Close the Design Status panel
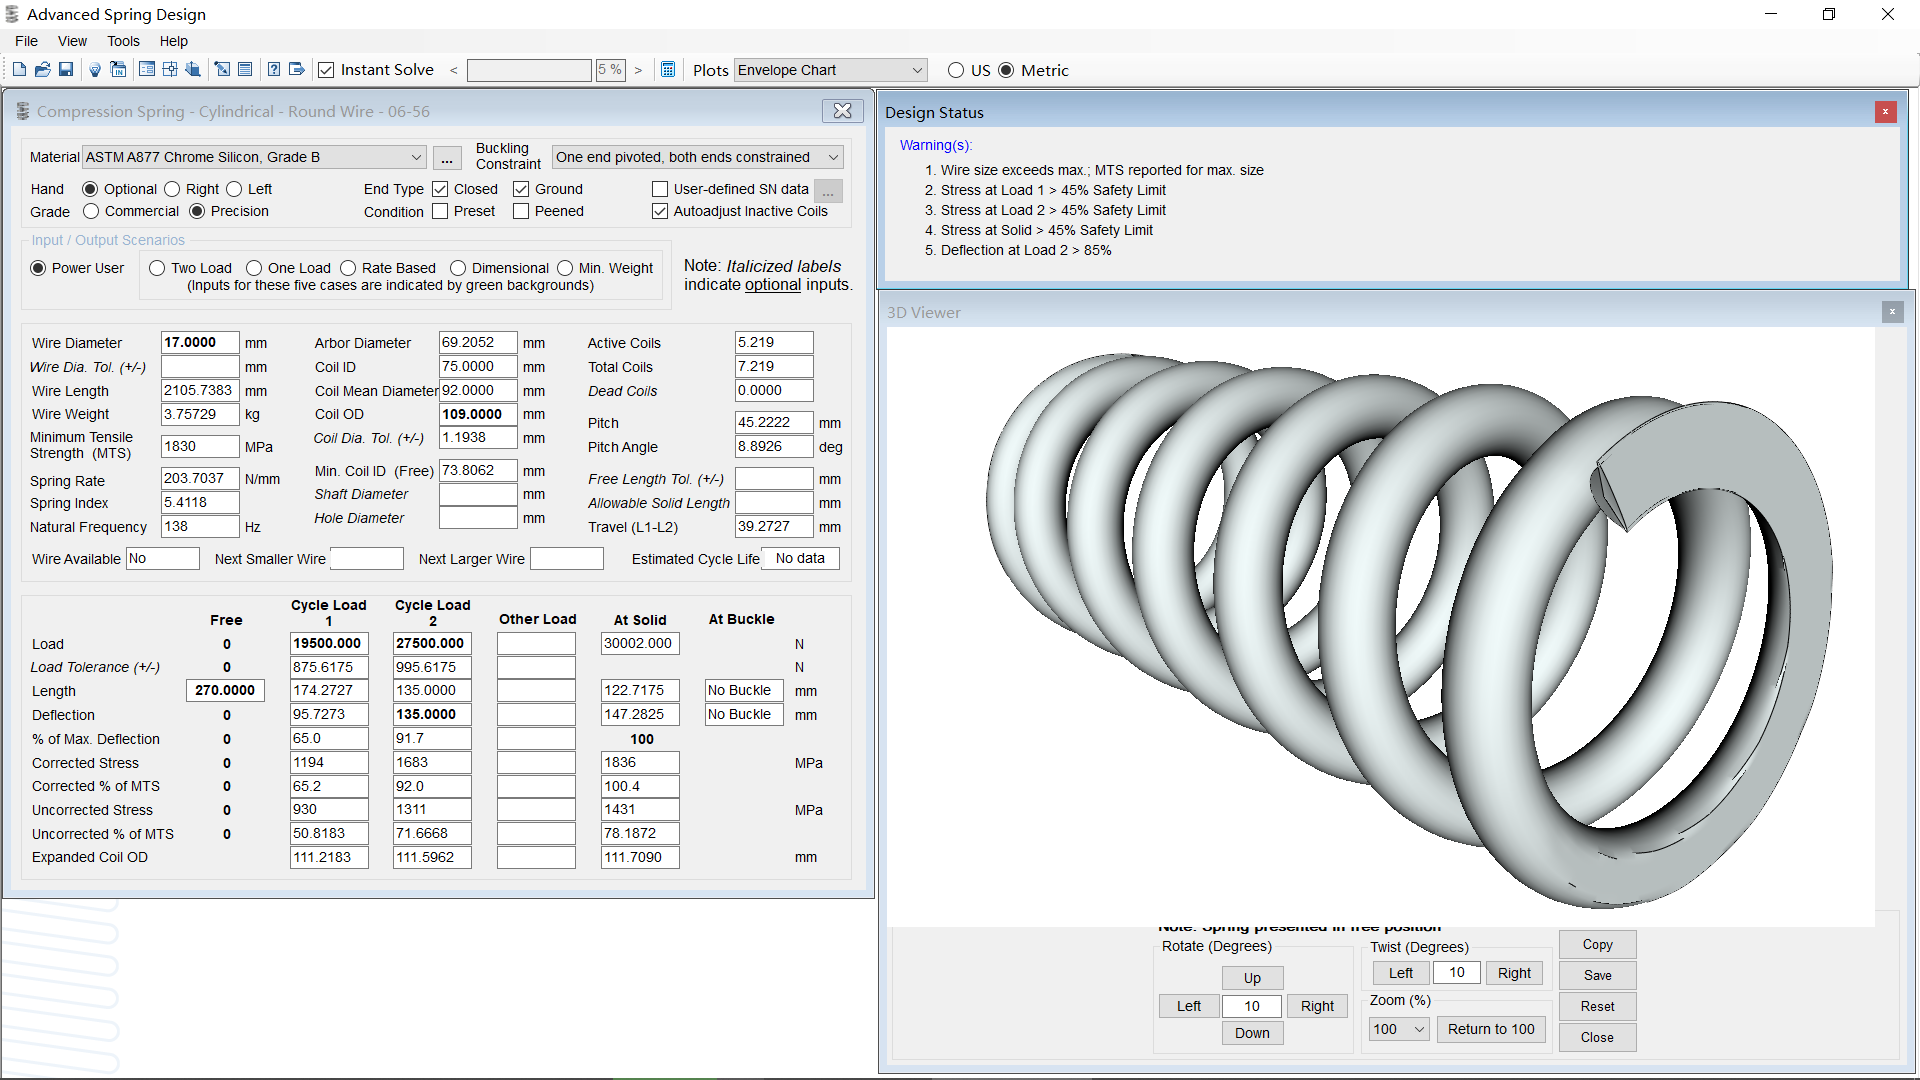1920x1080 pixels. click(1885, 112)
